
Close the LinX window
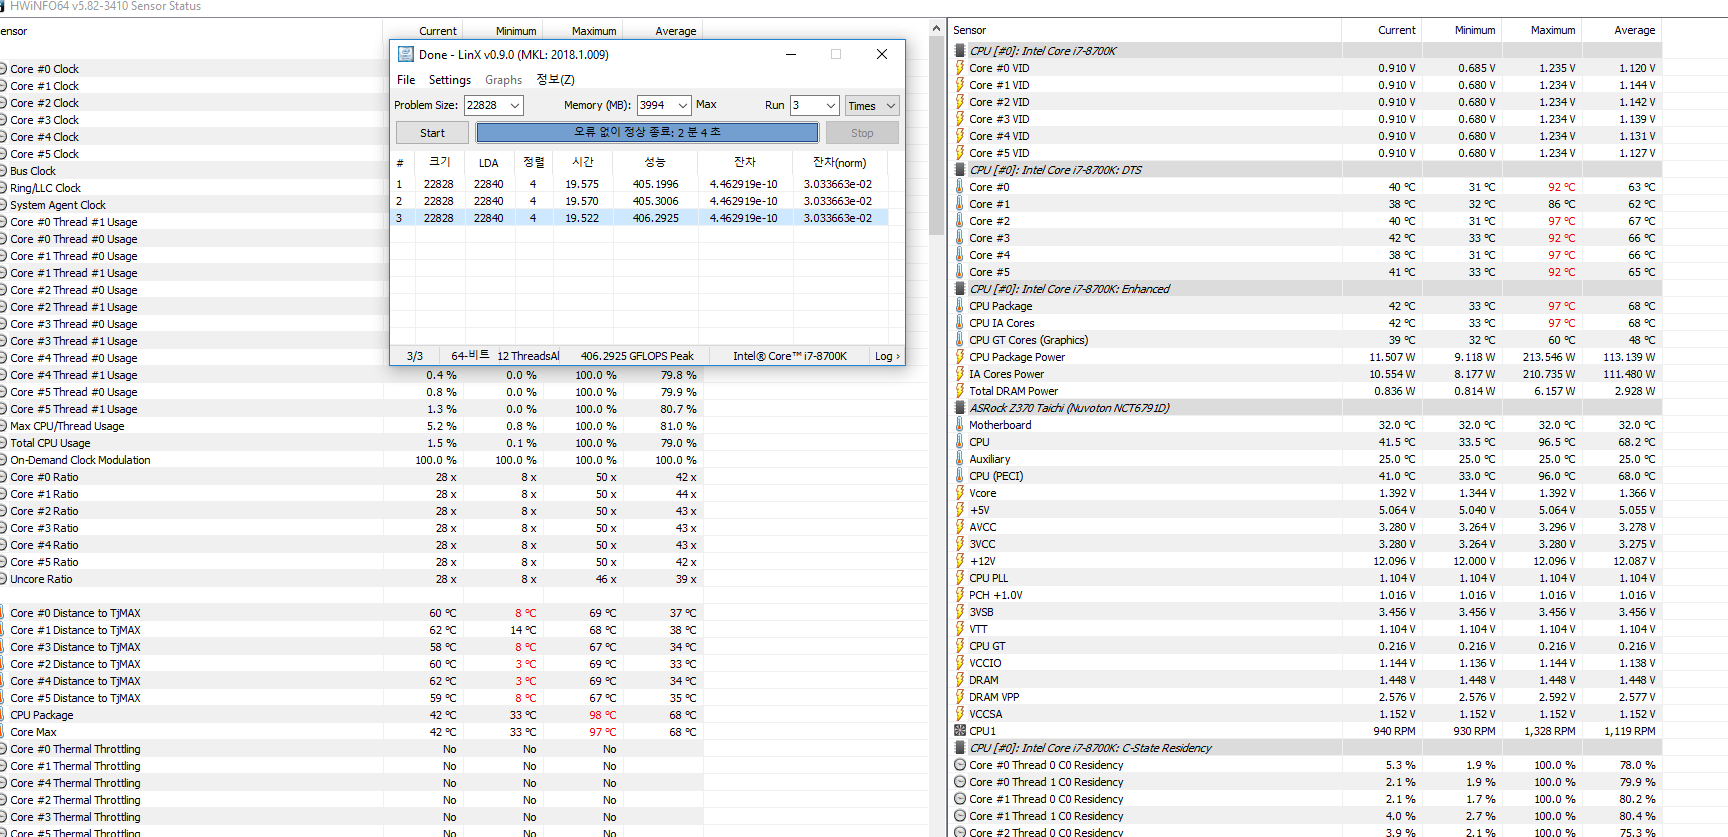click(882, 54)
